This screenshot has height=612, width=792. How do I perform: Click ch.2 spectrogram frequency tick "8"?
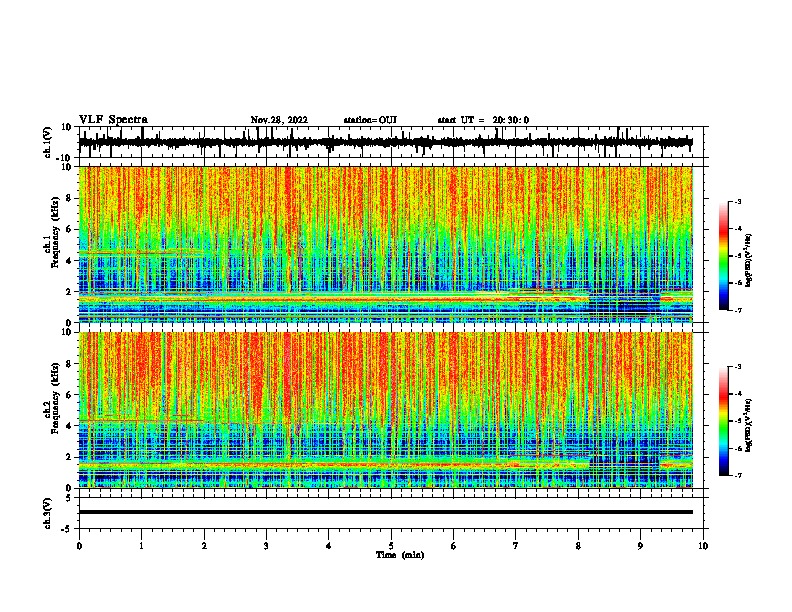pos(69,364)
